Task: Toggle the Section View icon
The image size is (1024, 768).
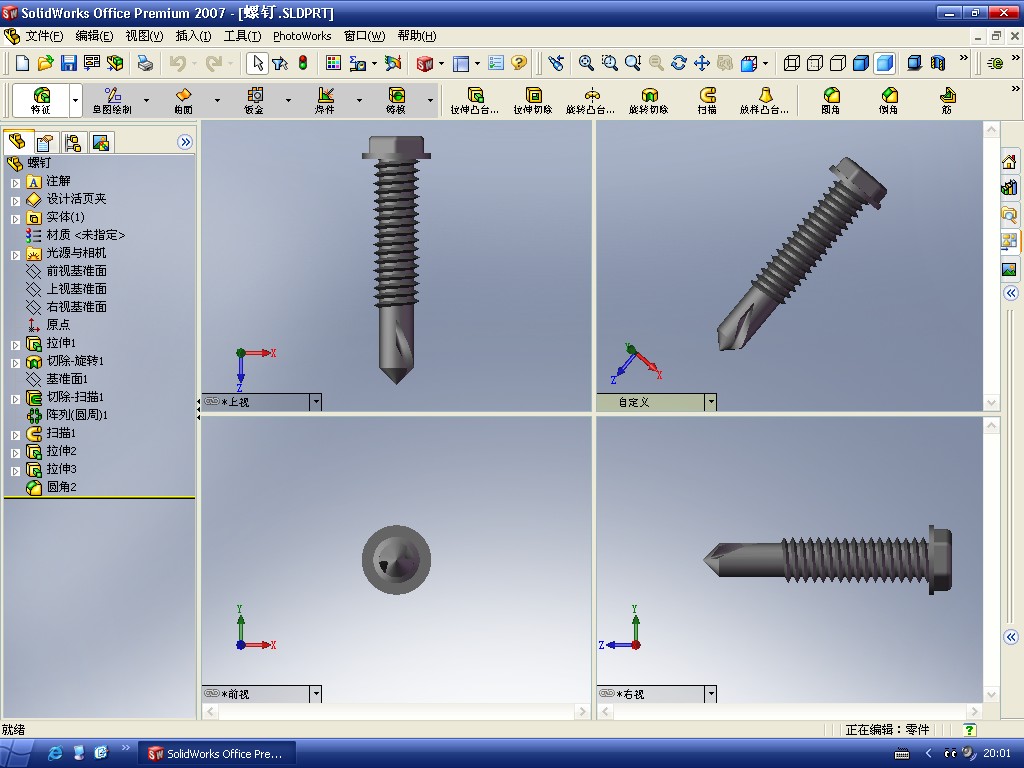Action: (938, 63)
